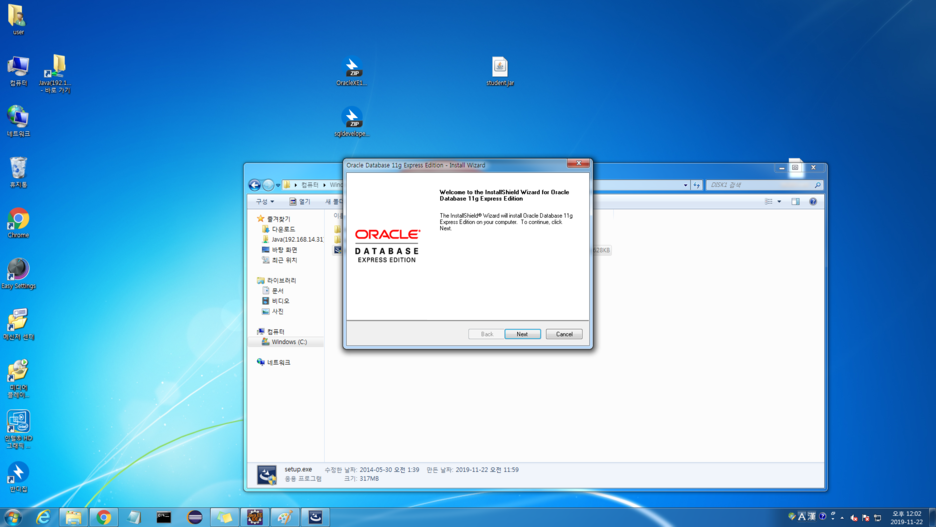Switch to Oracle installer taskbar button
Image resolution: width=936 pixels, height=527 pixels.
tap(315, 517)
